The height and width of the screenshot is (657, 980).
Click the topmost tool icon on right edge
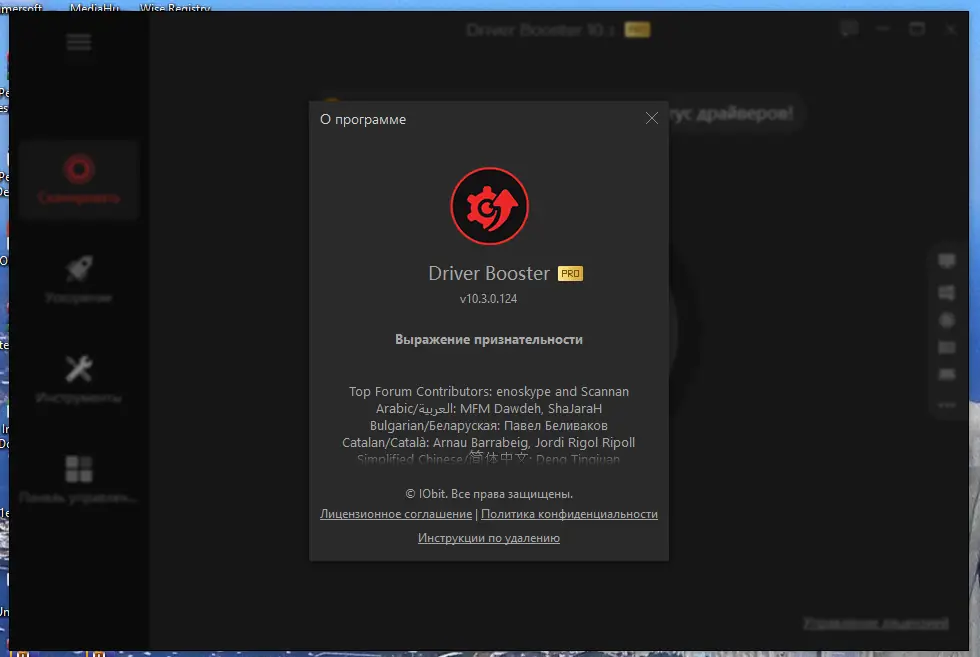point(946,260)
